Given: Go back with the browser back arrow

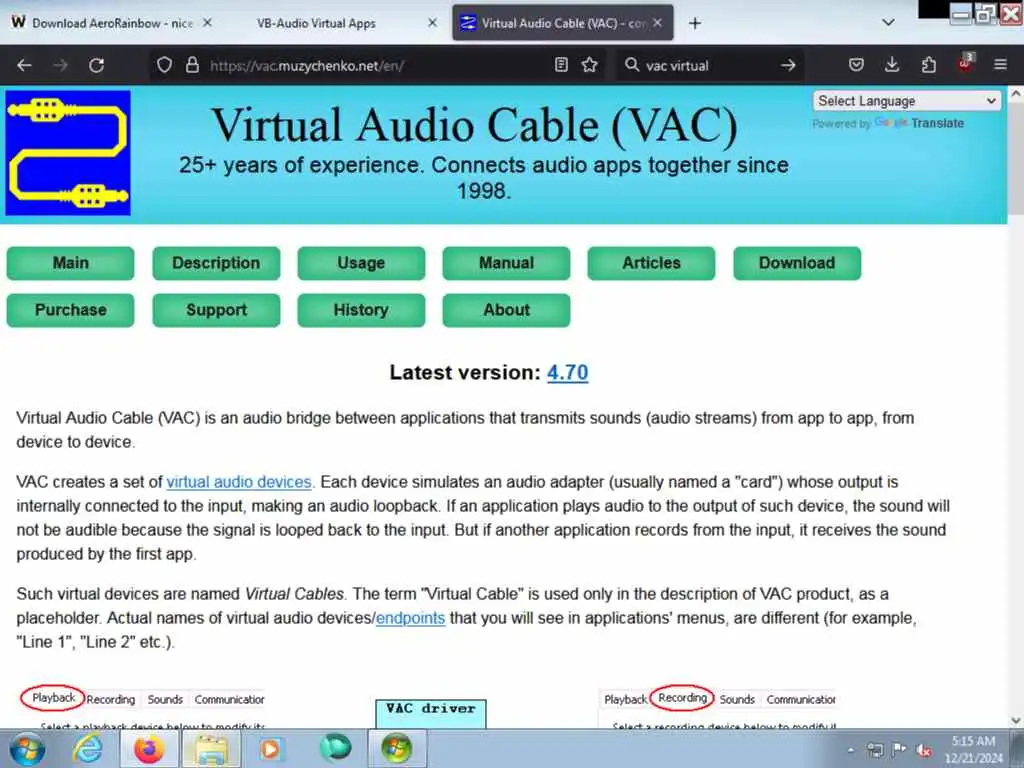Looking at the screenshot, I should tap(24, 65).
